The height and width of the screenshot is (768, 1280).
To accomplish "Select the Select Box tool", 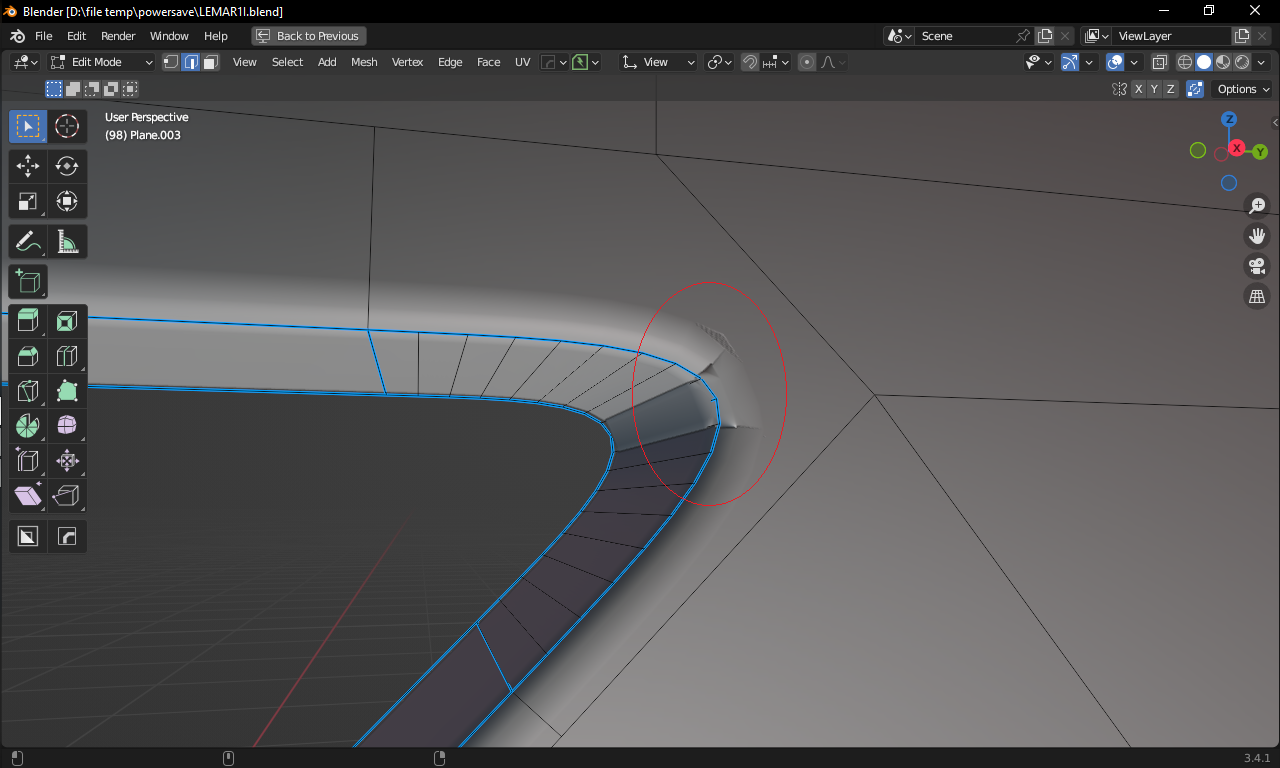I will point(28,126).
